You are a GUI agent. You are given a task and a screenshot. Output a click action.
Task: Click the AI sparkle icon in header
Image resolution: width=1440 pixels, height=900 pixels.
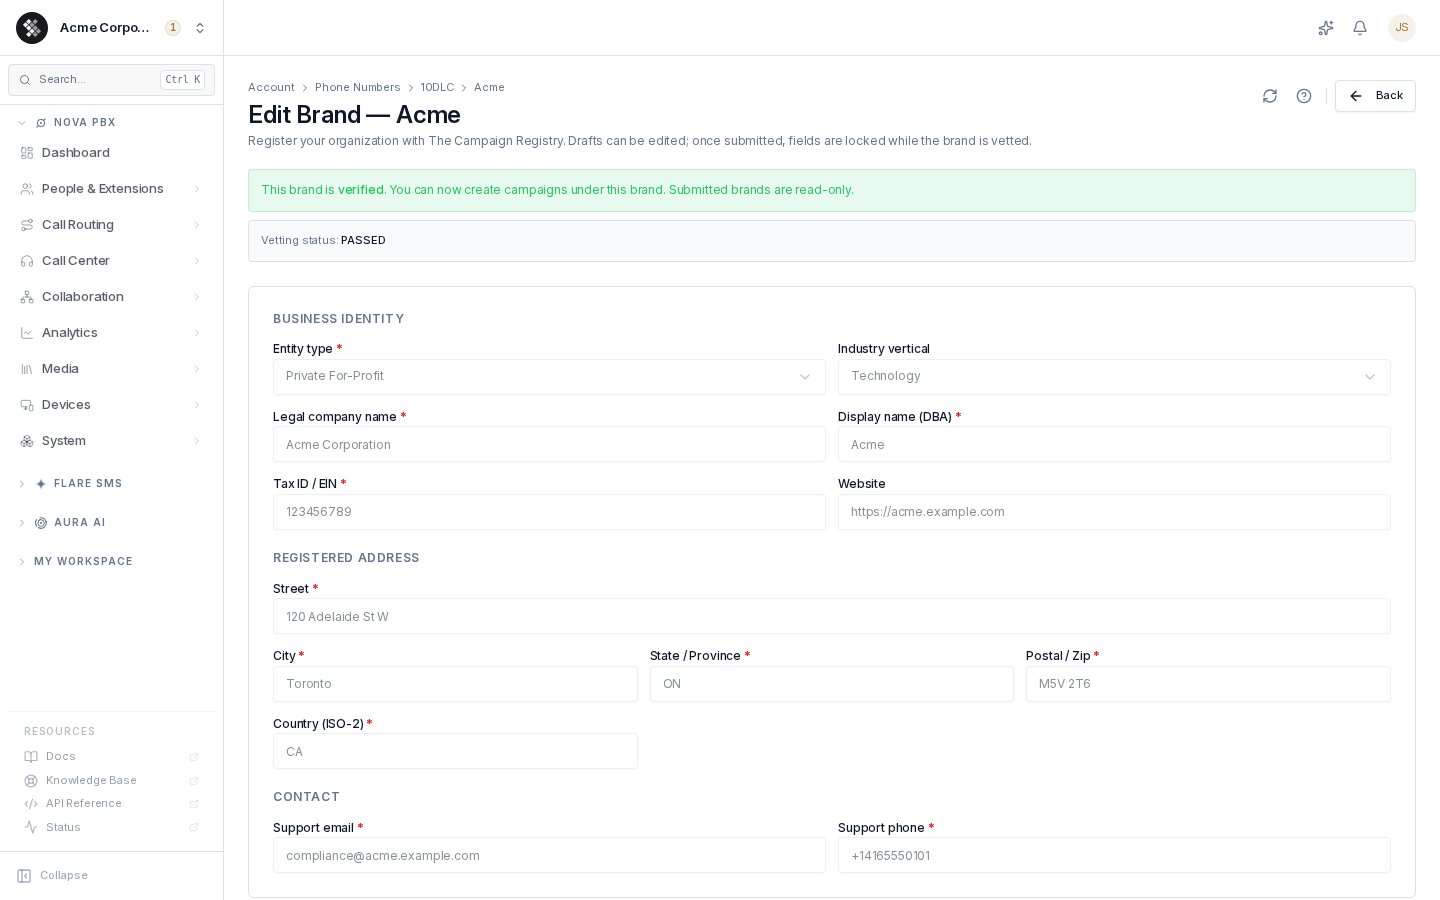tap(1326, 28)
